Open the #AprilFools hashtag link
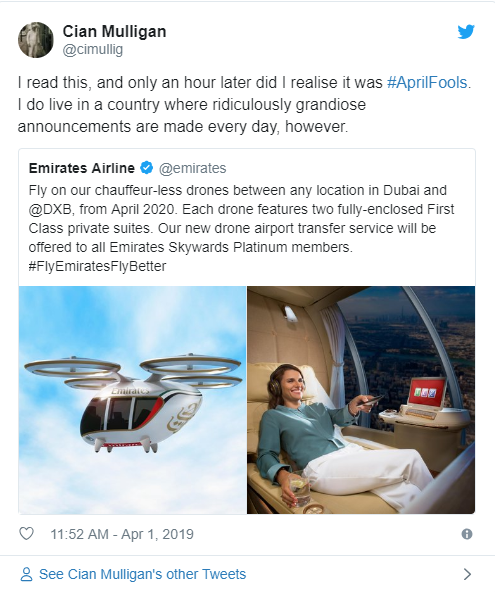 tap(427, 82)
